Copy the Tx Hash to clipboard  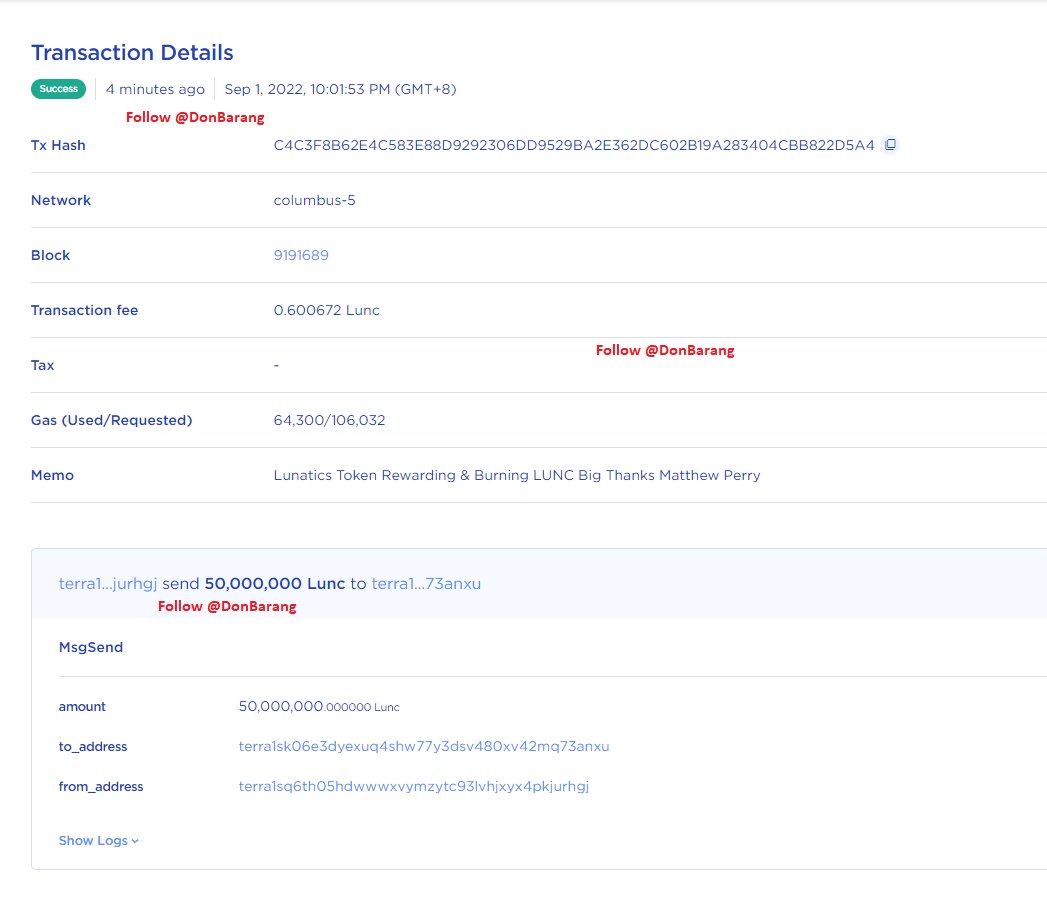890,144
